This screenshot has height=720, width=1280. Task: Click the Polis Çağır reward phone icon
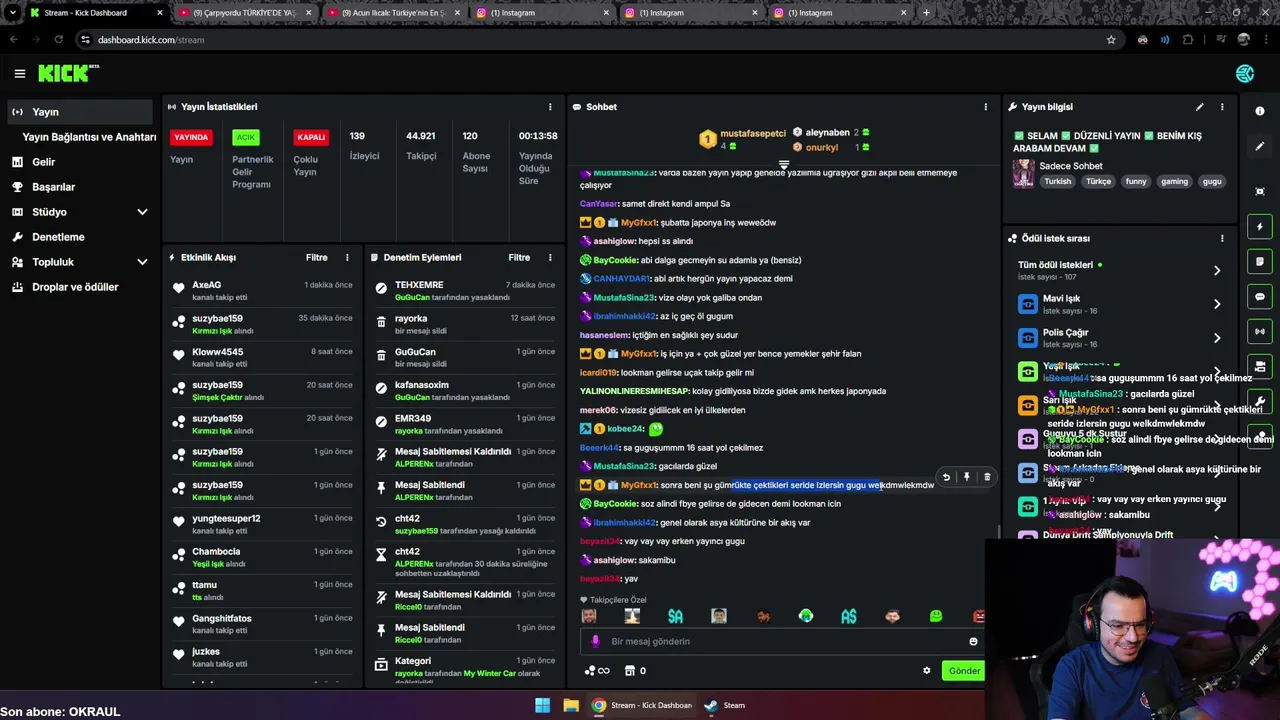click(1027, 338)
